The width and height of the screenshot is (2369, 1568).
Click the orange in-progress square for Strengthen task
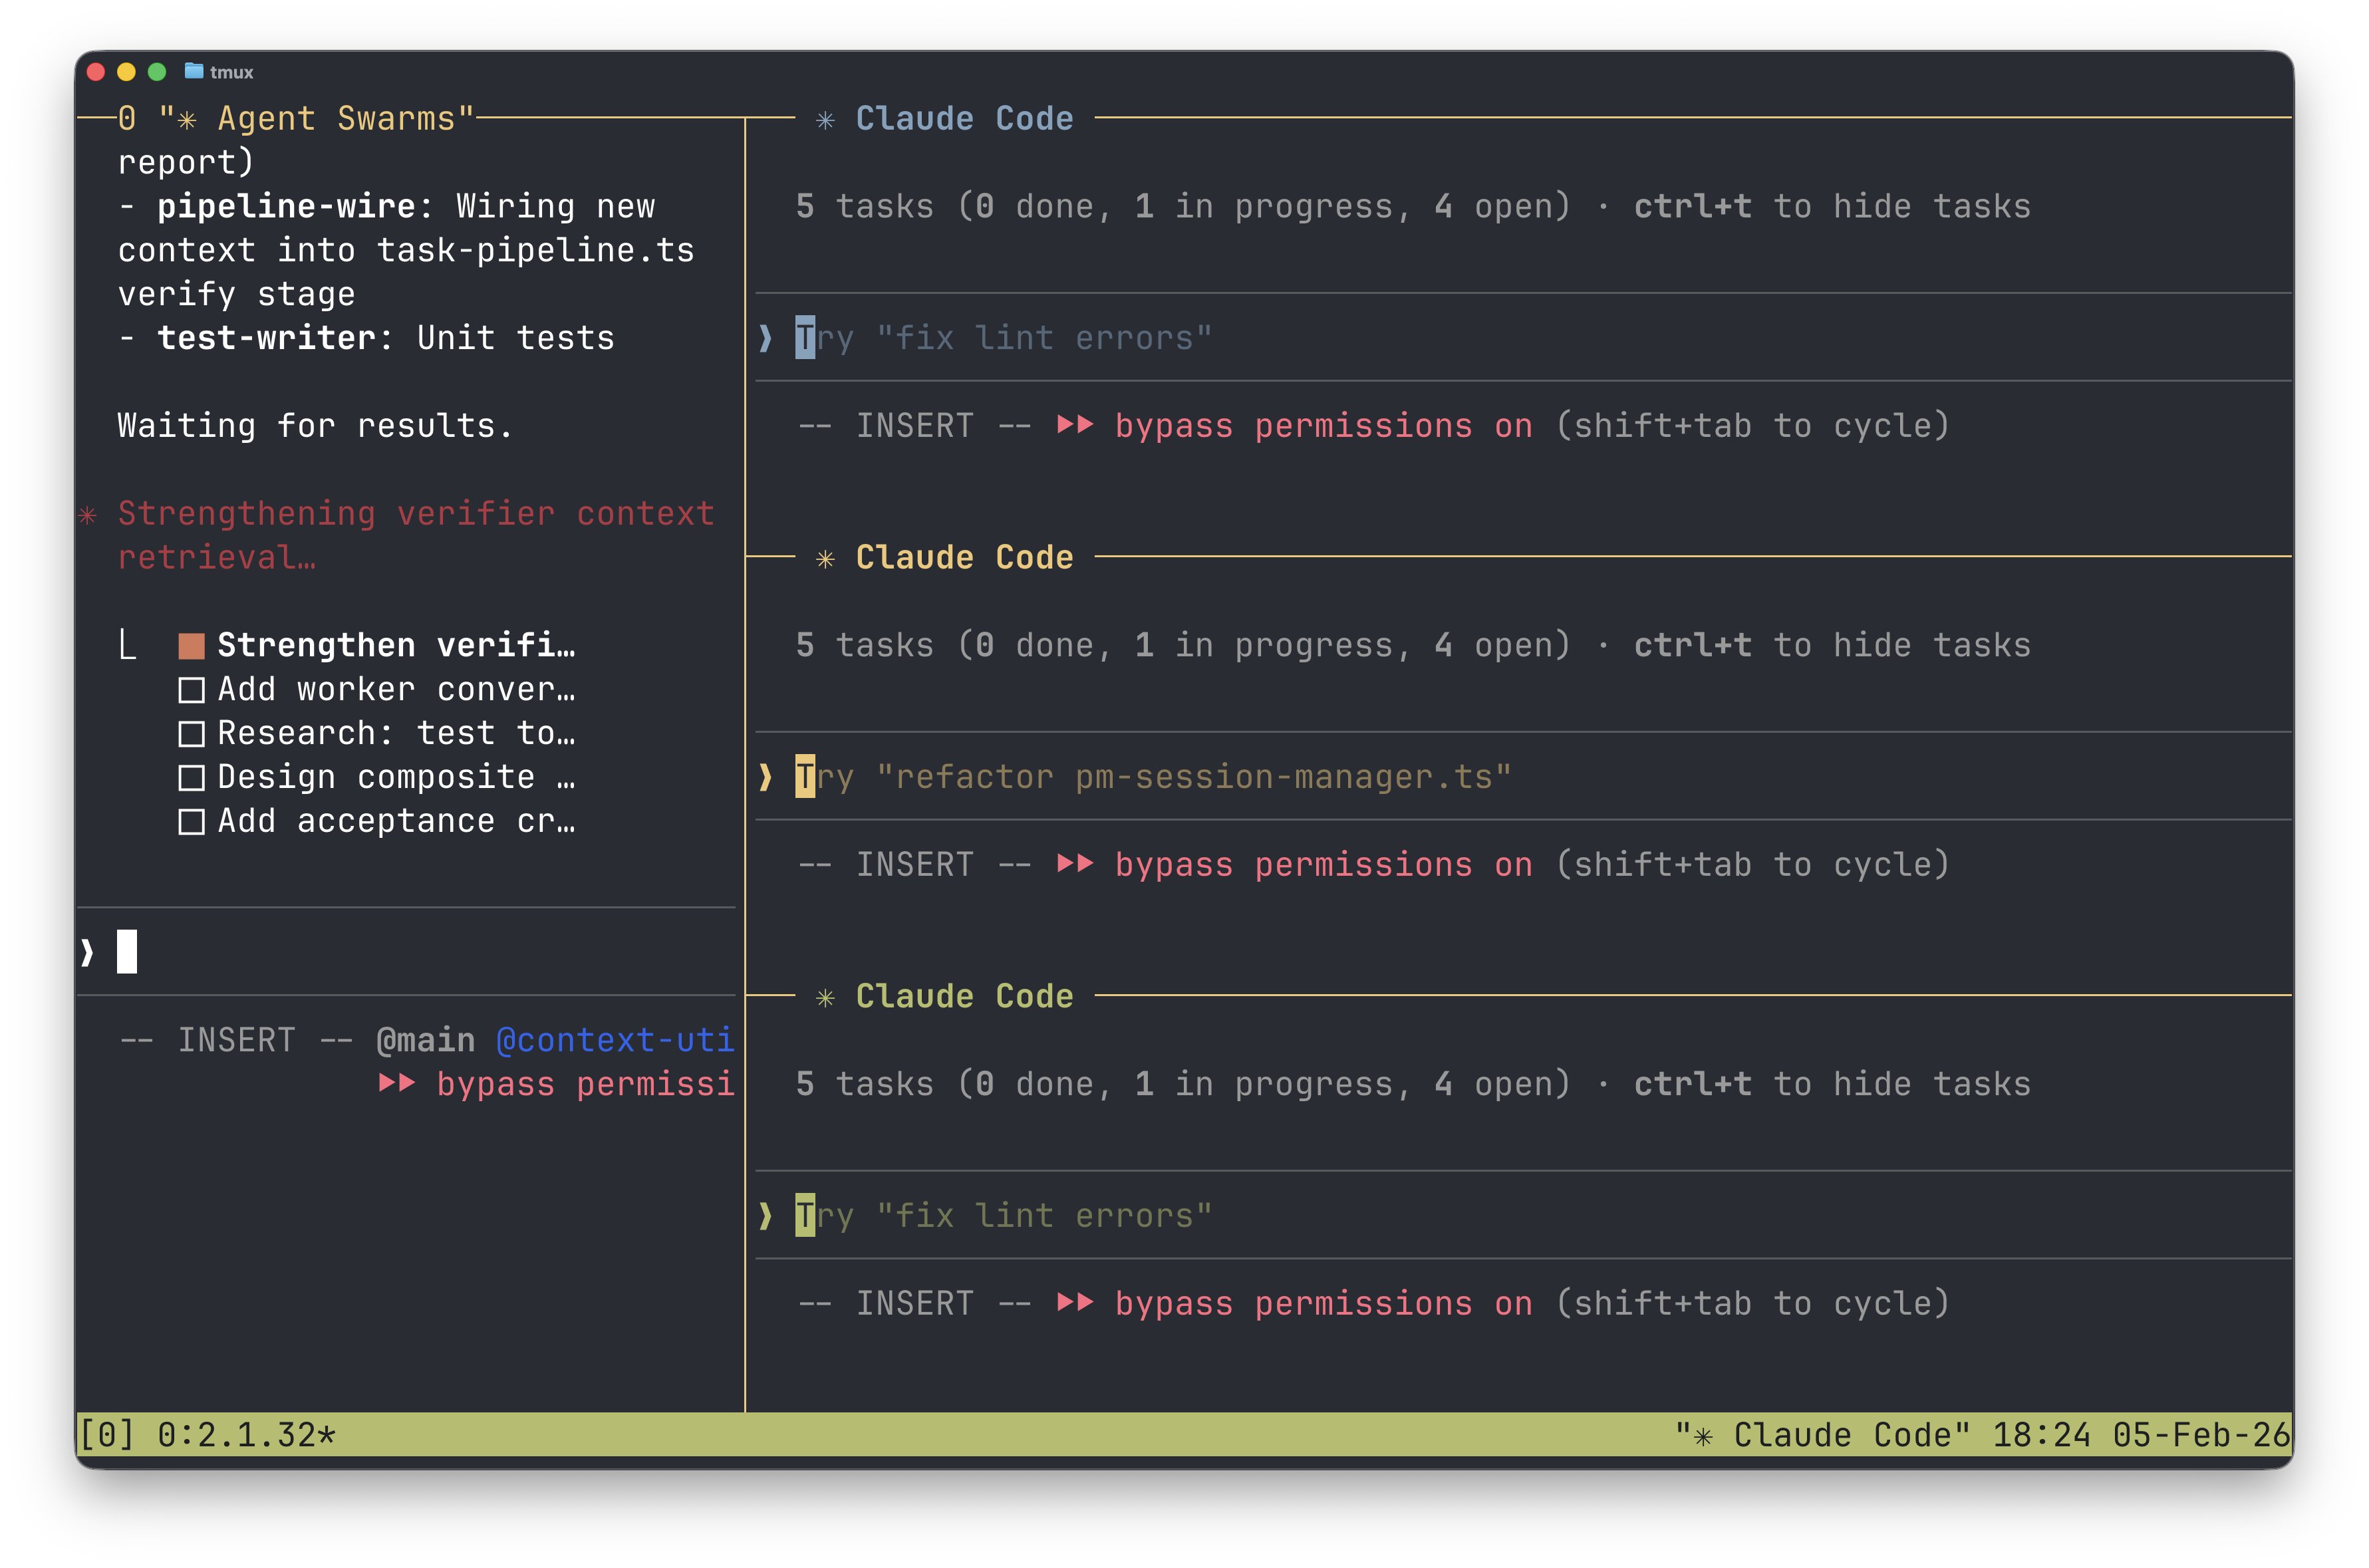pos(191,646)
